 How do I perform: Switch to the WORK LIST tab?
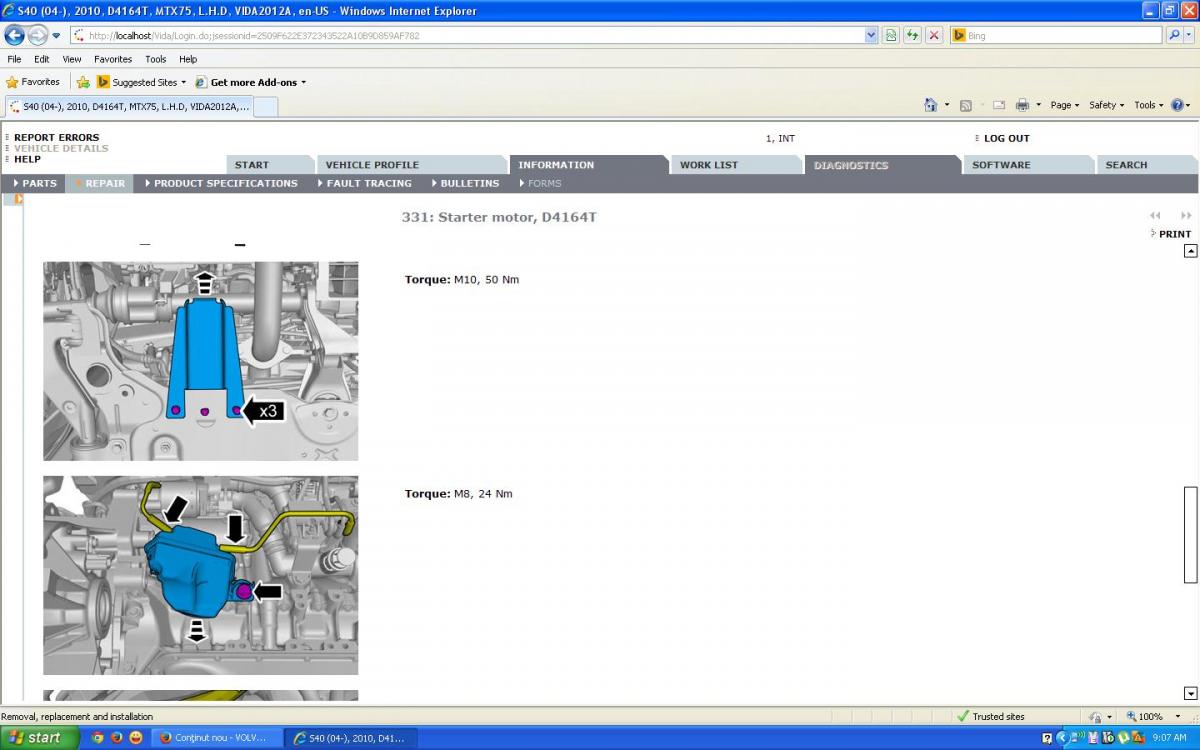point(737,165)
